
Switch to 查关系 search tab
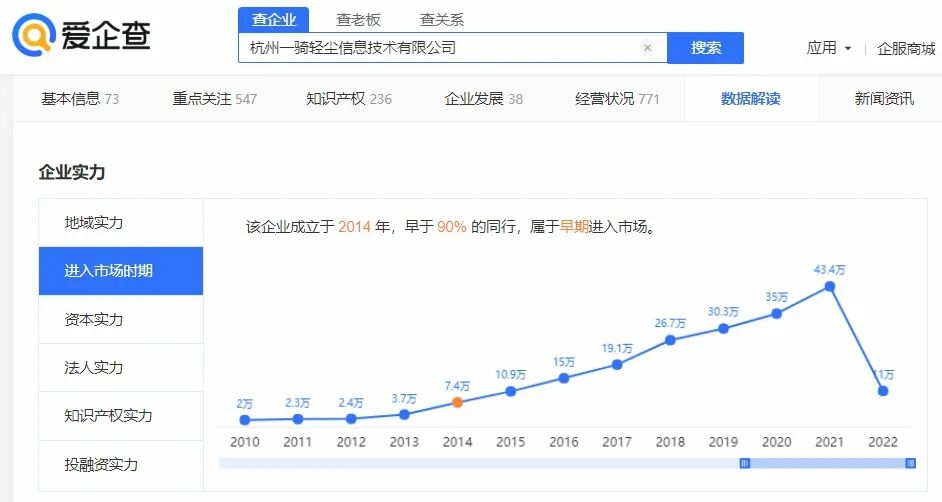441,19
